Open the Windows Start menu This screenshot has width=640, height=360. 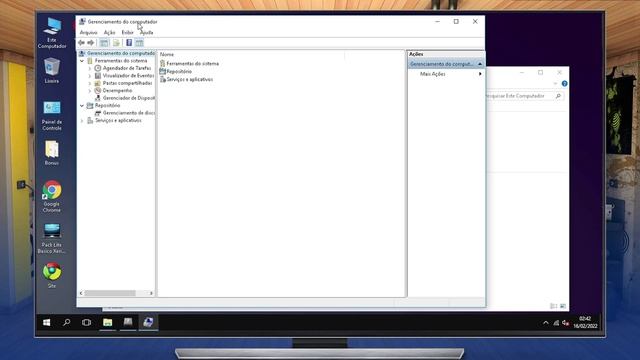pos(47,322)
